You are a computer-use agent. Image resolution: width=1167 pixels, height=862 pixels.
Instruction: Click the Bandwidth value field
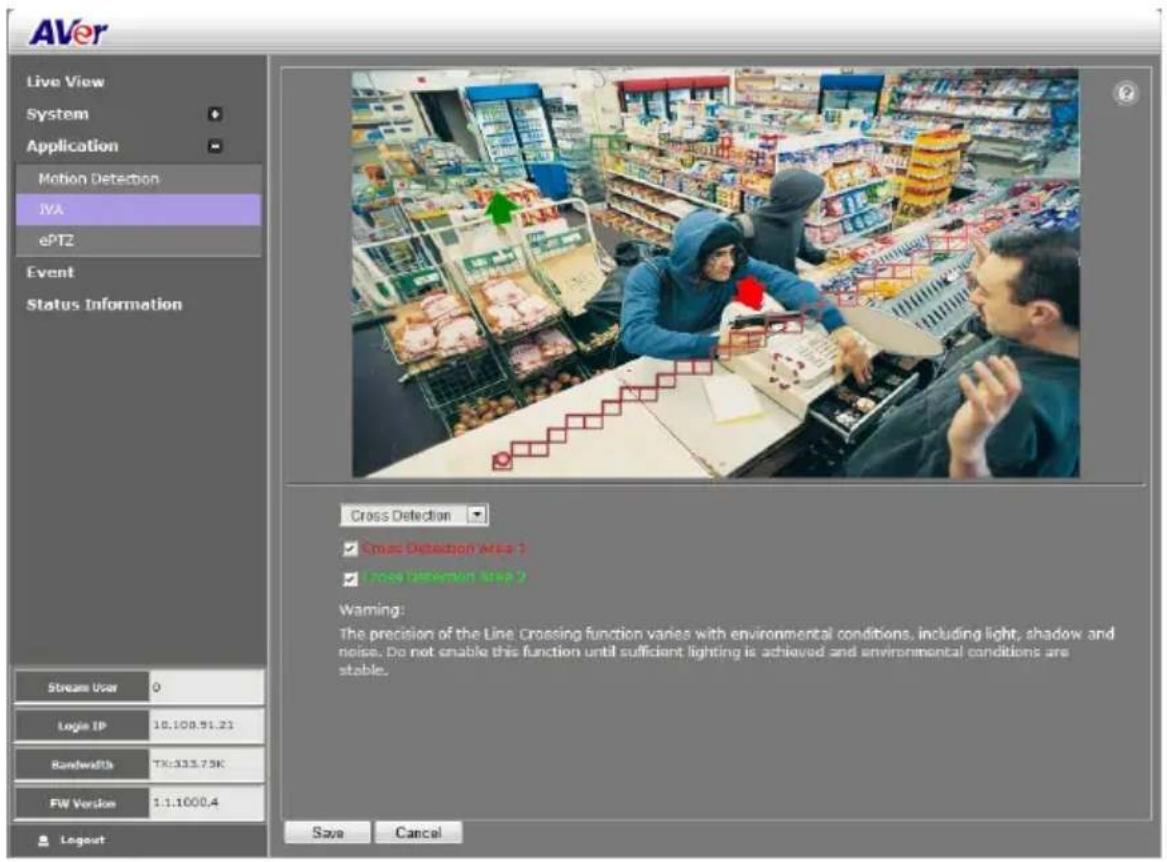pos(206,764)
